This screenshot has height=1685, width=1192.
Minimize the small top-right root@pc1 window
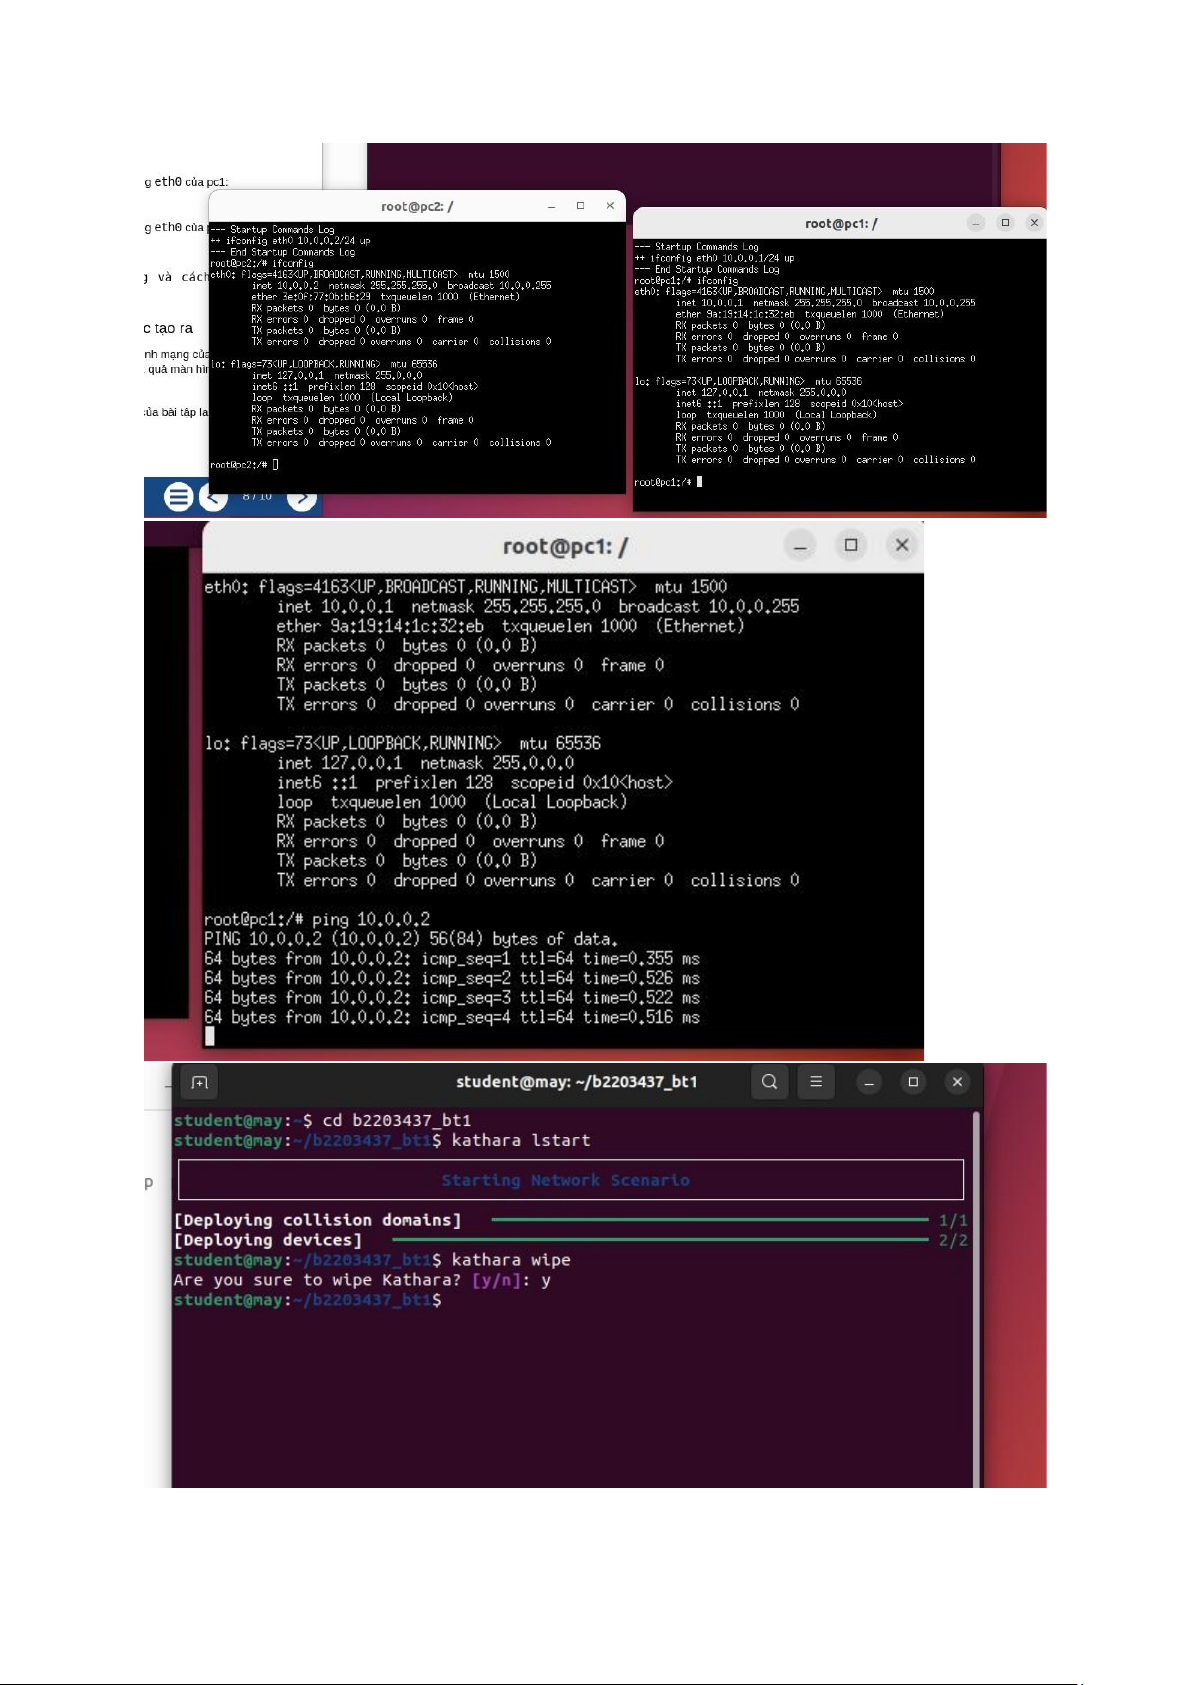(976, 223)
